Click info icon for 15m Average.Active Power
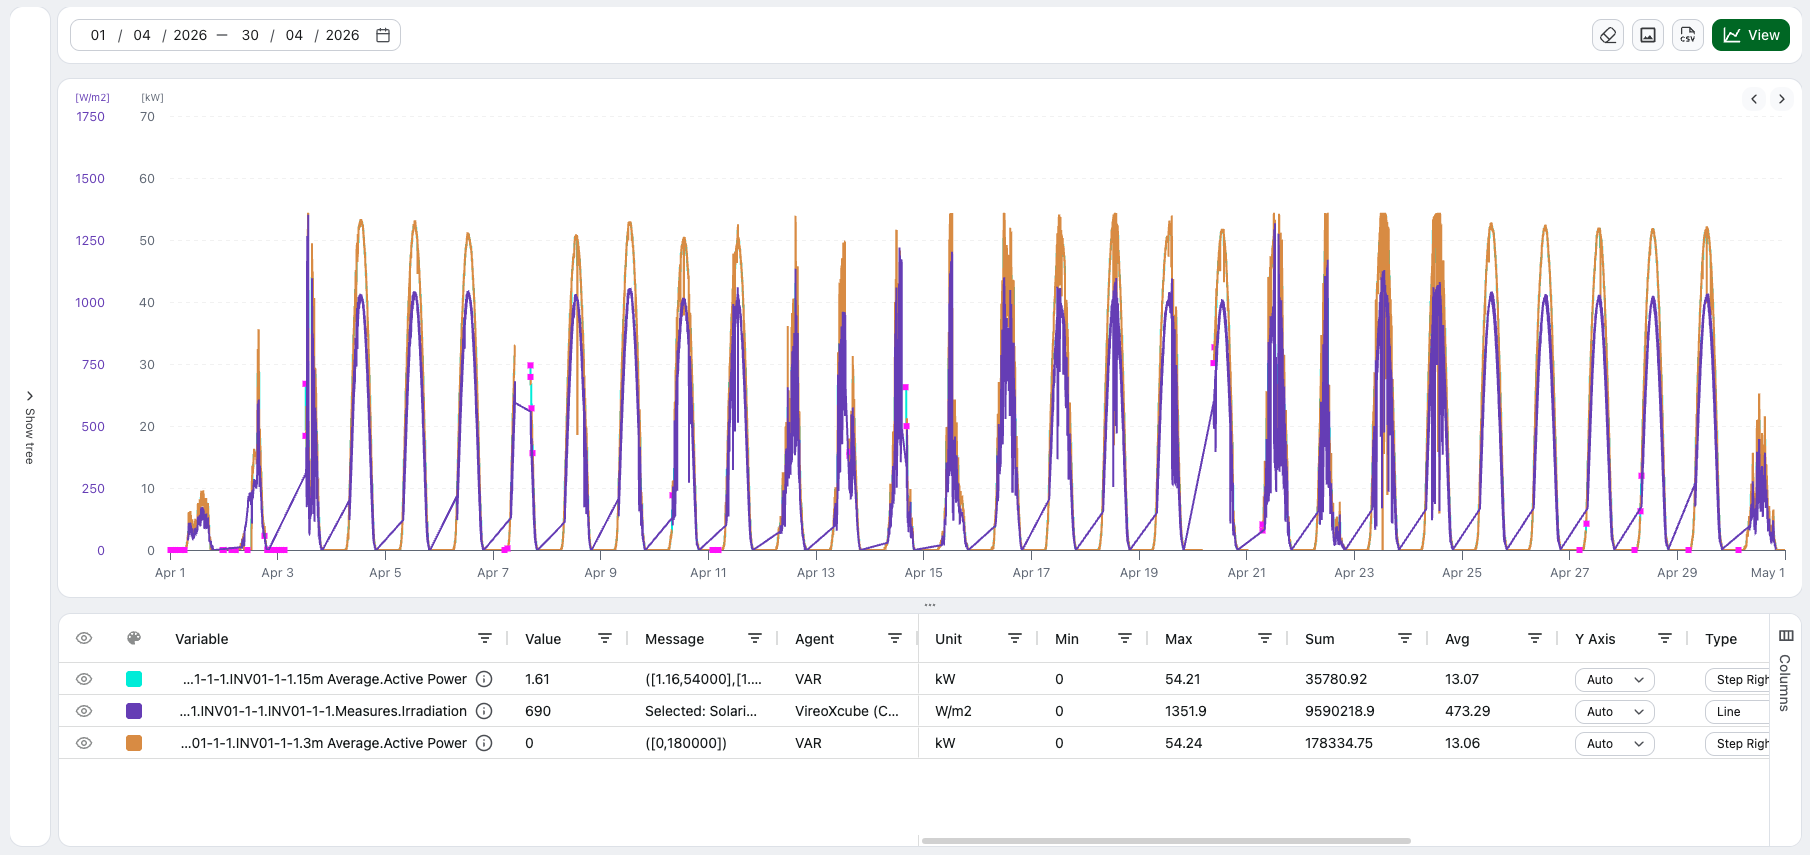The width and height of the screenshot is (1810, 855). [x=484, y=679]
